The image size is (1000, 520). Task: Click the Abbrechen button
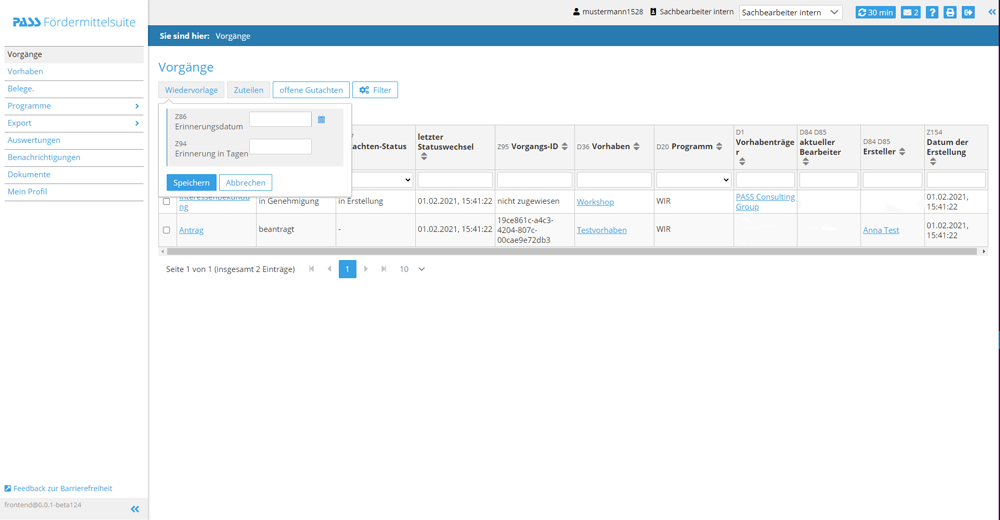[246, 182]
